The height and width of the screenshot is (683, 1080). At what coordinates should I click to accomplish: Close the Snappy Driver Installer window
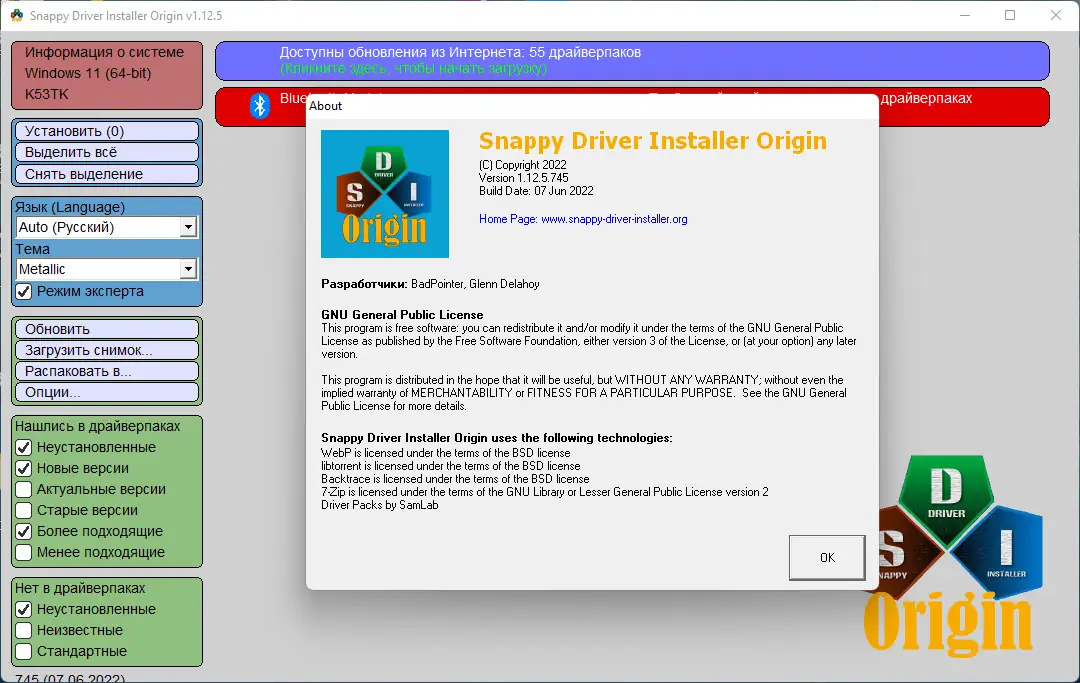[x=1055, y=15]
